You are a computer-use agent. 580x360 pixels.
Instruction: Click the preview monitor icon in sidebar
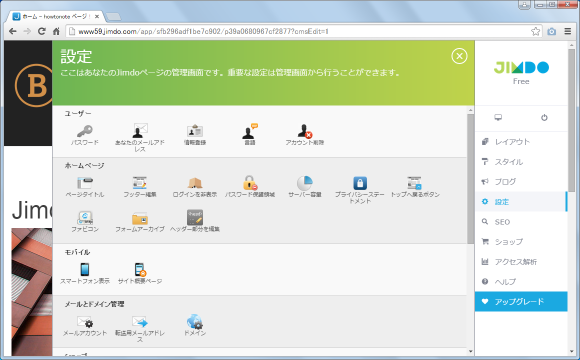pos(498,118)
